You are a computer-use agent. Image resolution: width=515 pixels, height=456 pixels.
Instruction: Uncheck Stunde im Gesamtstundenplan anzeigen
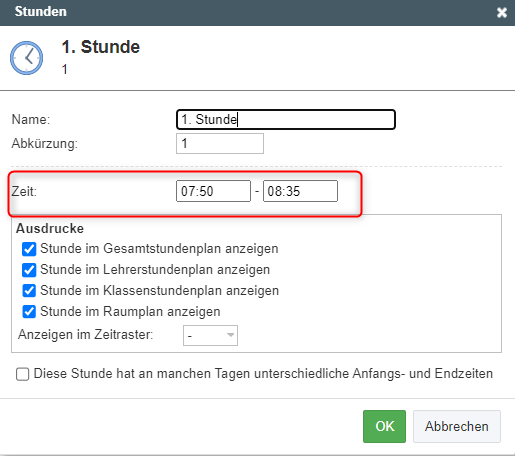click(x=29, y=249)
